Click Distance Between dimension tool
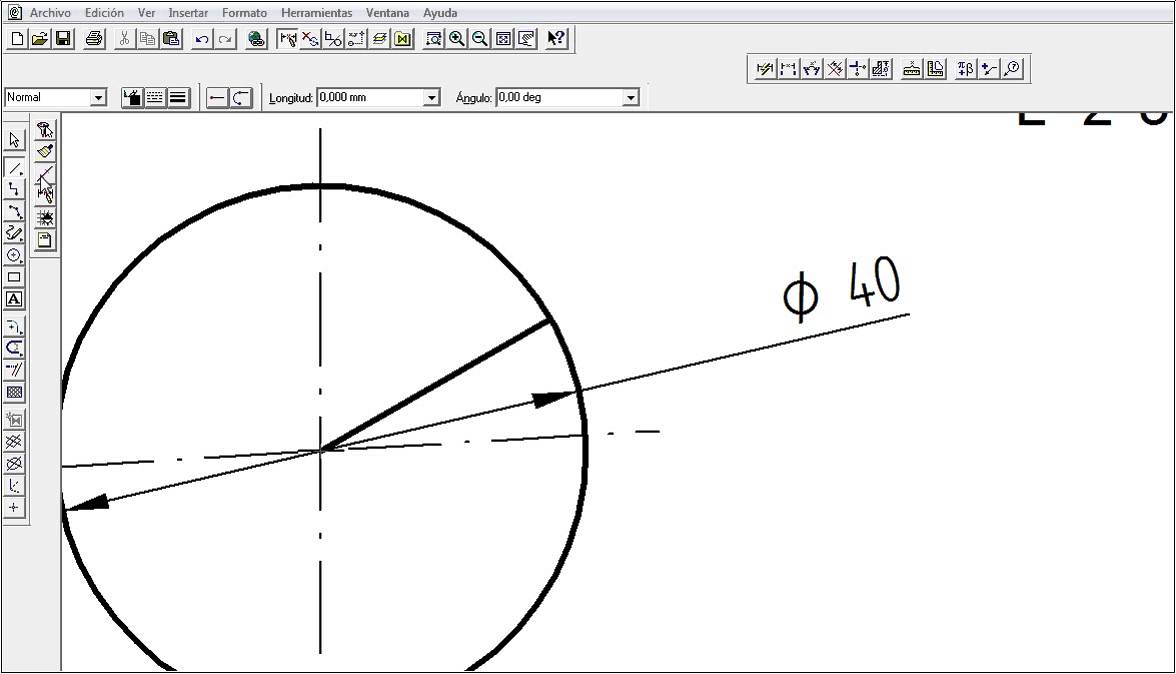Viewport: 1176px width, 674px height. [788, 69]
